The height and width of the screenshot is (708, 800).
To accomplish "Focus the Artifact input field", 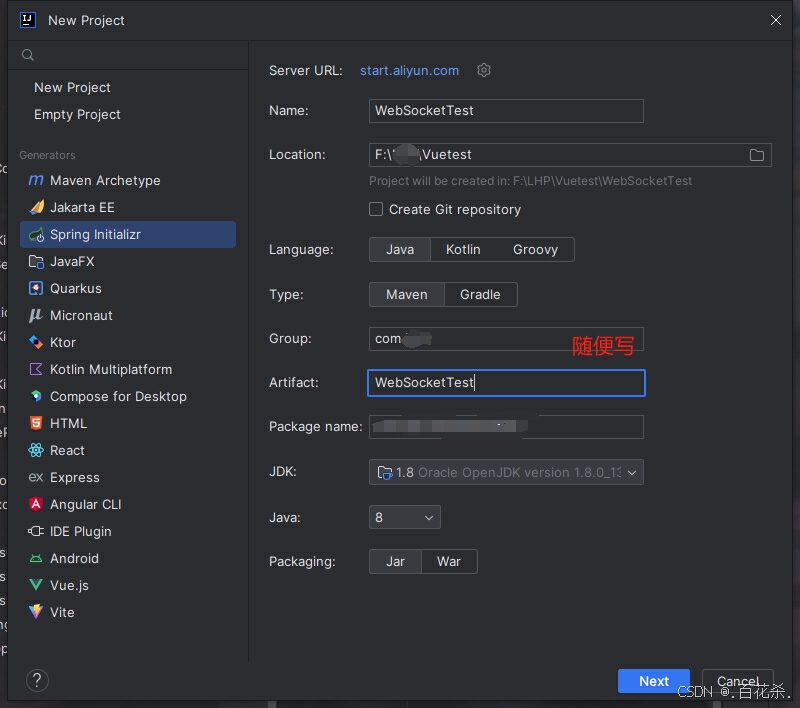I will click(x=506, y=383).
